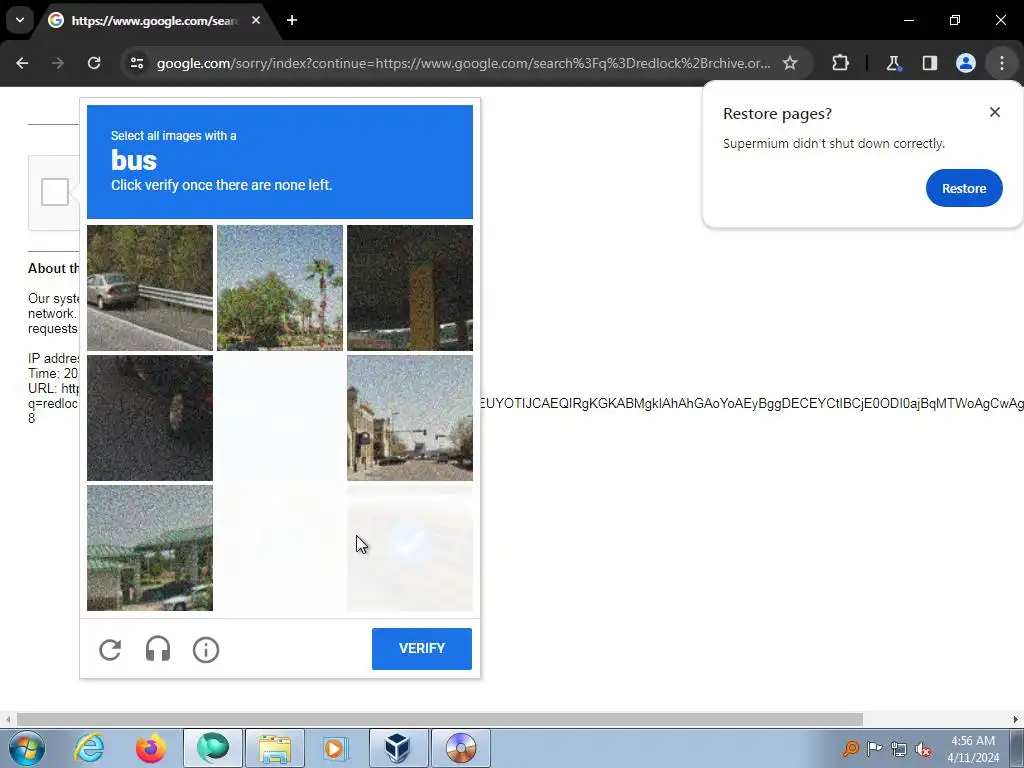
Task: Open the clock showing 4:56 AM
Action: [973, 749]
